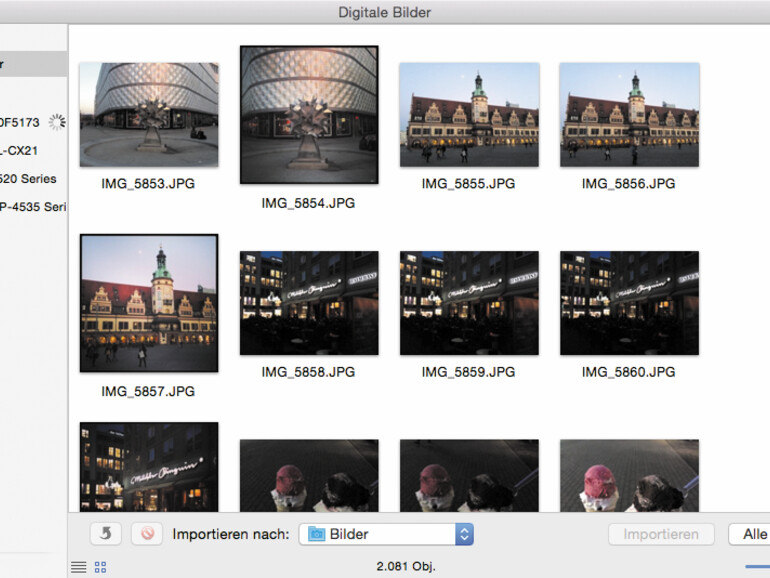The width and height of the screenshot is (770, 578).
Task: Select thumbnail IMG_5853.JPG
Action: [x=149, y=114]
